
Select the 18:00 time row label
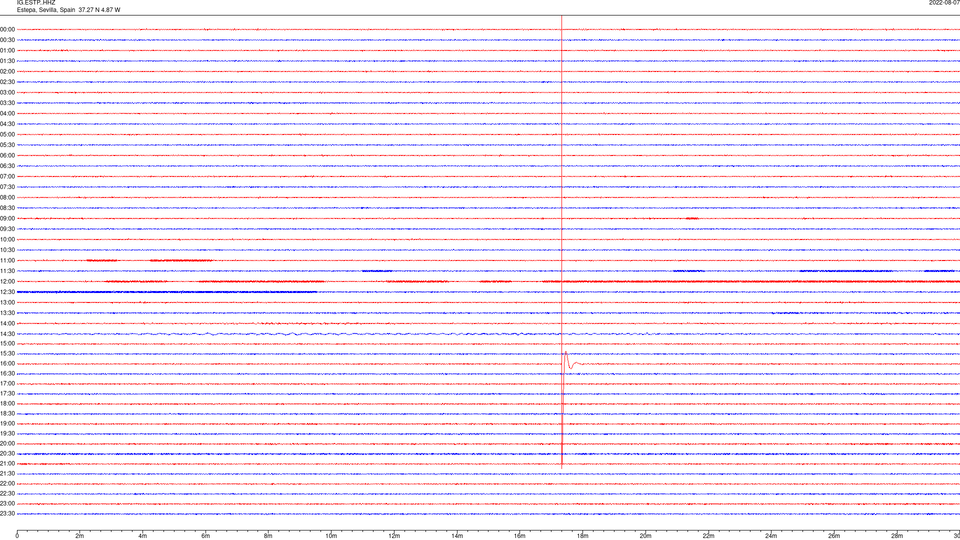pyautogui.click(x=7, y=403)
